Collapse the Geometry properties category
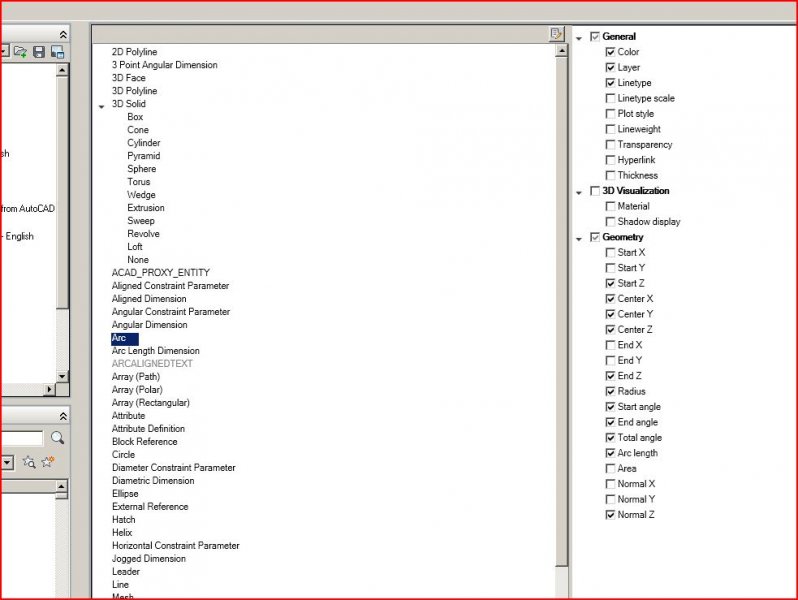 point(579,239)
